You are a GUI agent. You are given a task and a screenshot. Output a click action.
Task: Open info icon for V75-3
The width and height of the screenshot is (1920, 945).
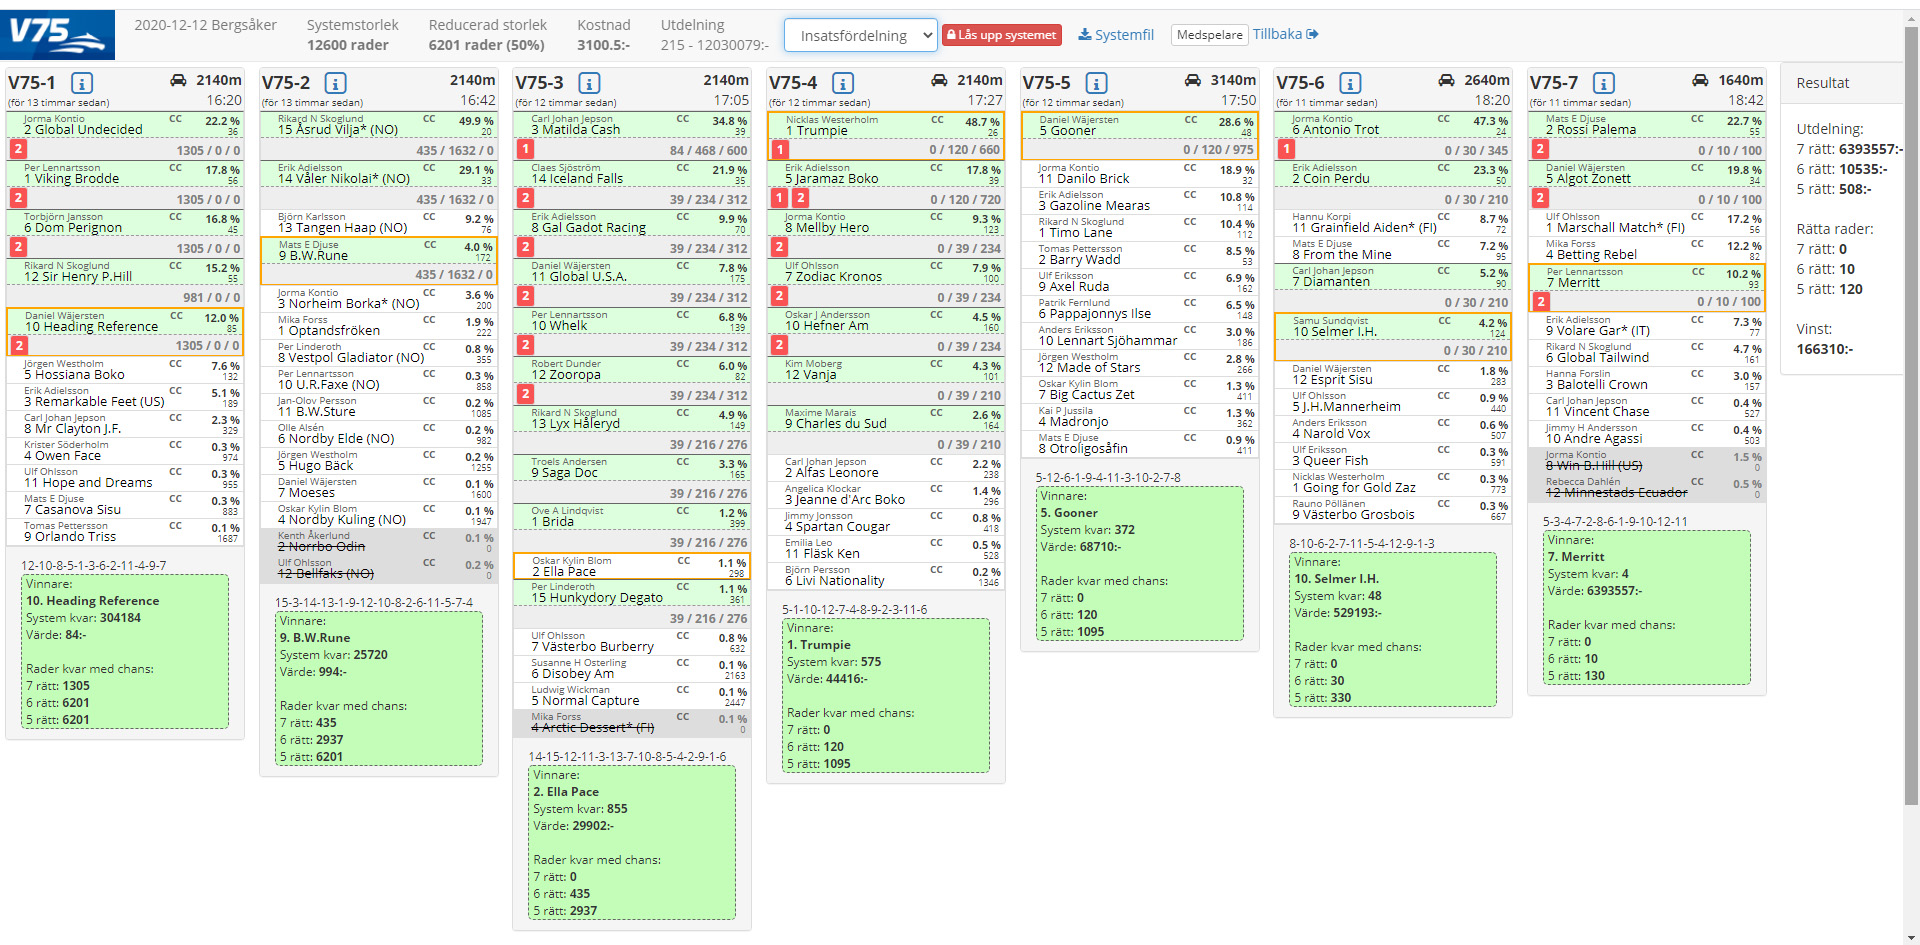pos(590,83)
